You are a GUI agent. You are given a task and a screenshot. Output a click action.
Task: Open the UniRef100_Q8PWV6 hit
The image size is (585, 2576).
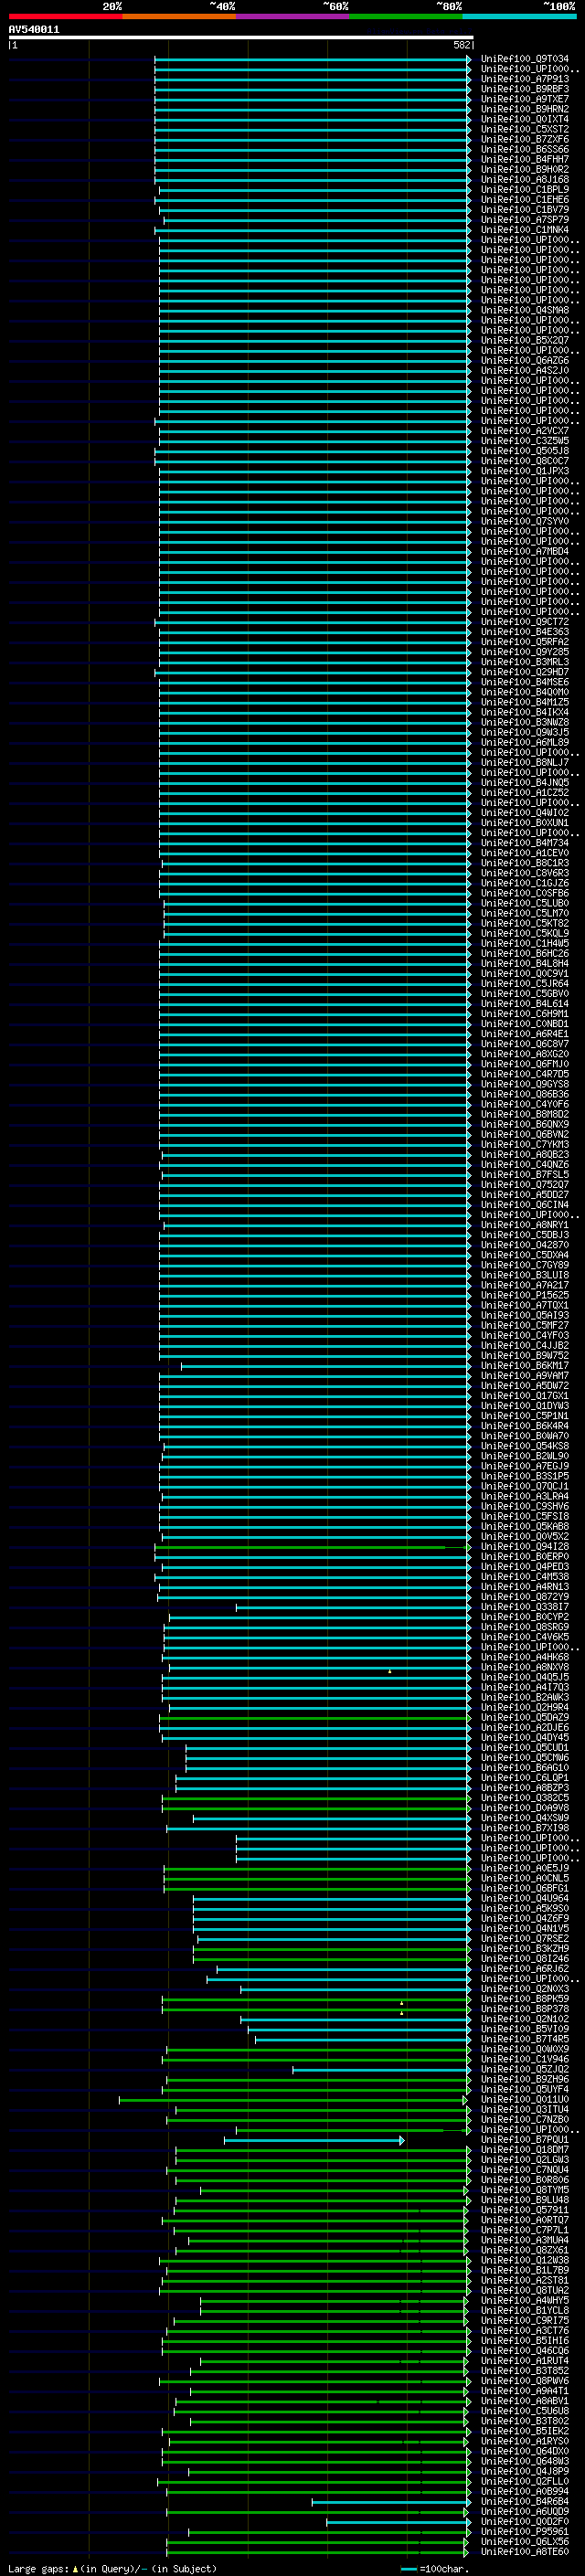pos(524,2381)
